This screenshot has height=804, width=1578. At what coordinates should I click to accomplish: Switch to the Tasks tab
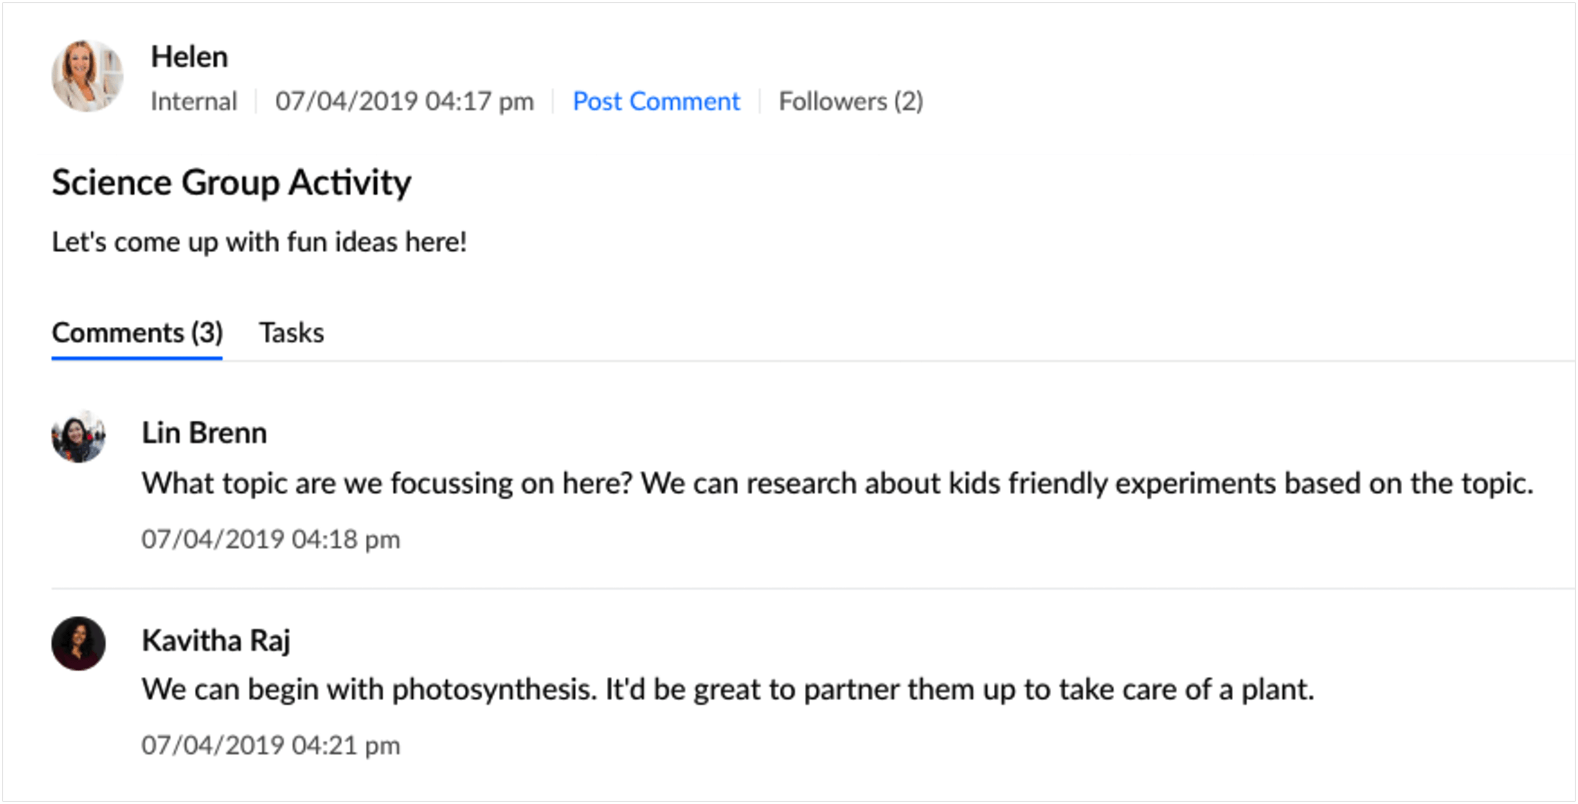click(x=291, y=333)
